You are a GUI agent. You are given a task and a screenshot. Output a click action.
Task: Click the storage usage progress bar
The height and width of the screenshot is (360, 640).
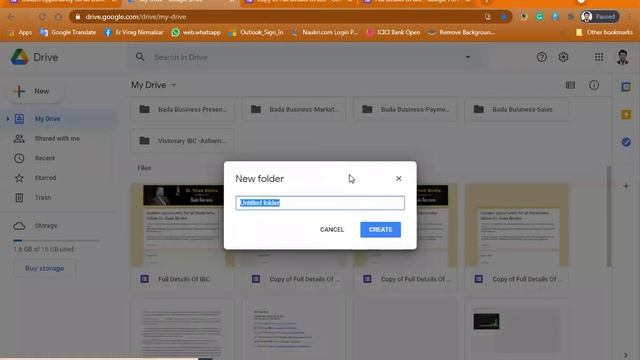(56, 240)
